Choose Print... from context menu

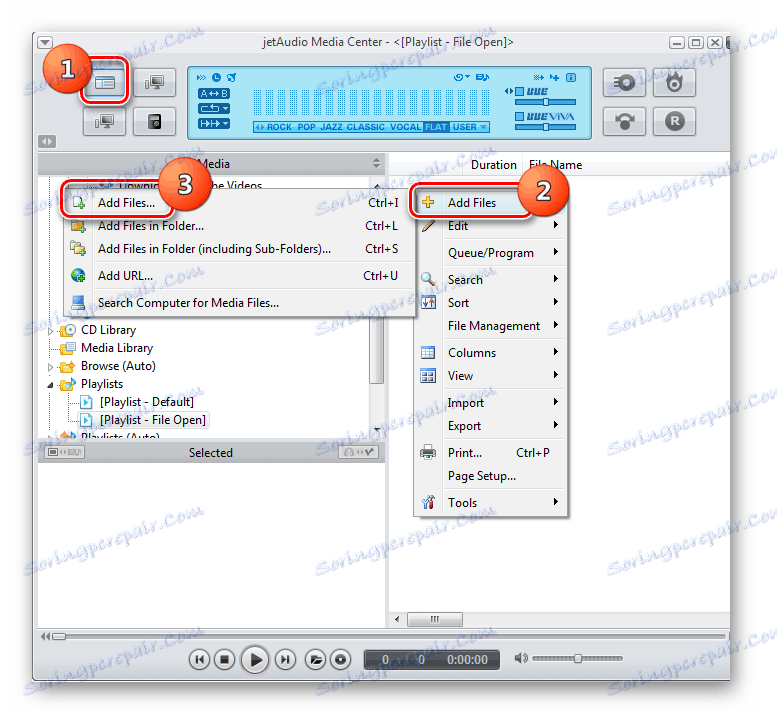point(490,453)
